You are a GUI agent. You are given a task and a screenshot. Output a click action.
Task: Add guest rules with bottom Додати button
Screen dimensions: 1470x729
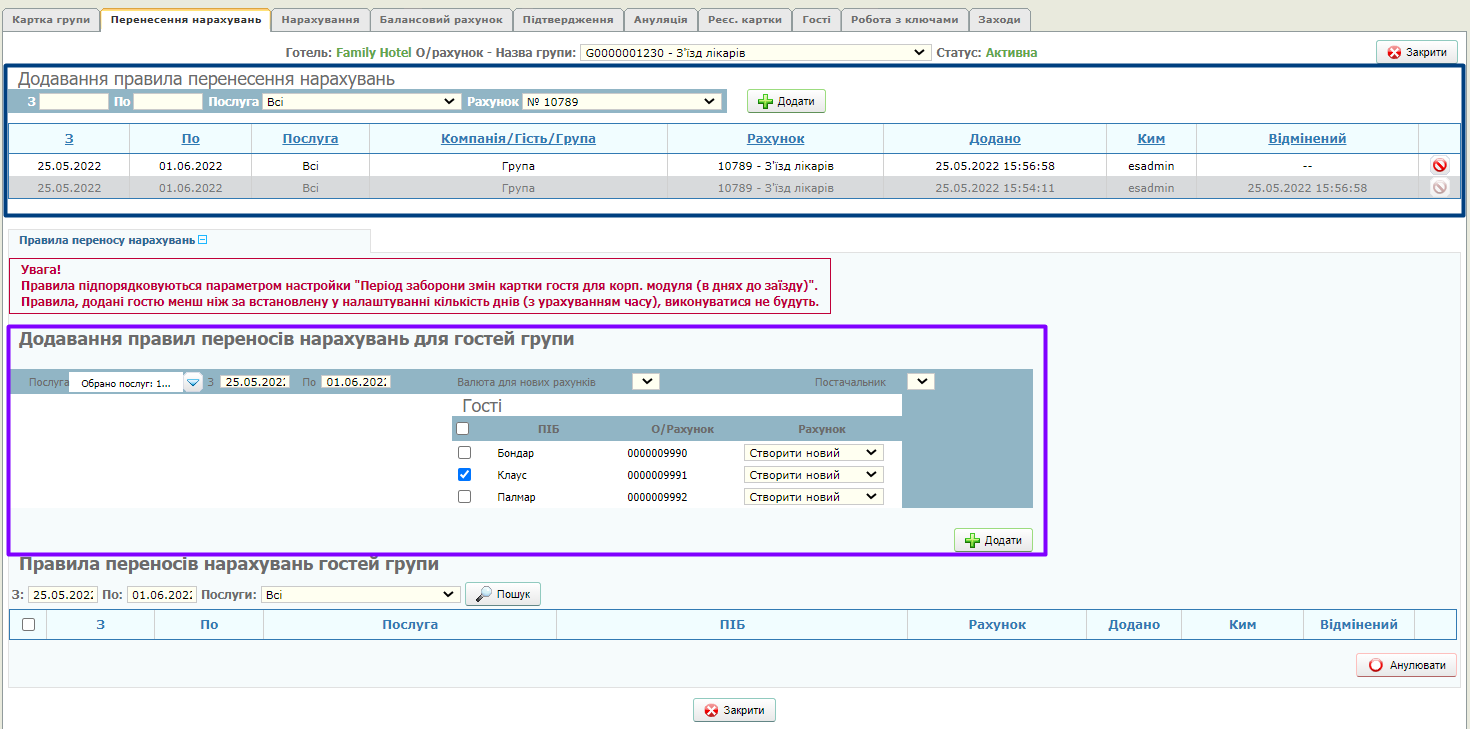(993, 540)
